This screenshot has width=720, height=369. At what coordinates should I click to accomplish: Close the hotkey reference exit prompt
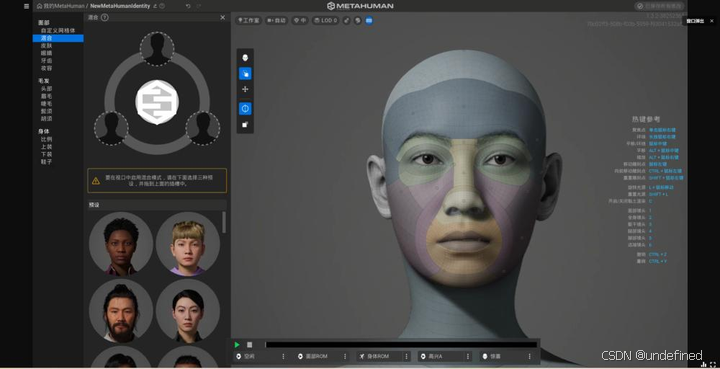712,21
